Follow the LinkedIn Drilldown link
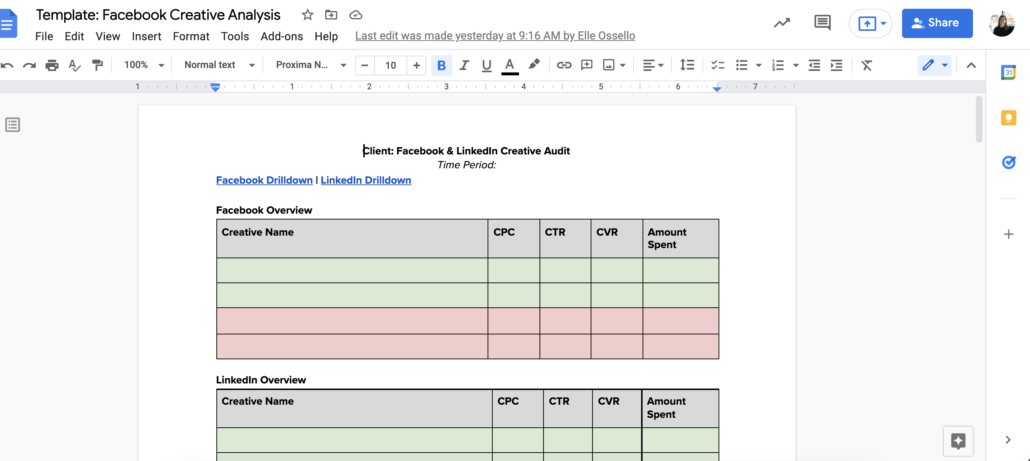The image size is (1030, 461). pyautogui.click(x=366, y=180)
